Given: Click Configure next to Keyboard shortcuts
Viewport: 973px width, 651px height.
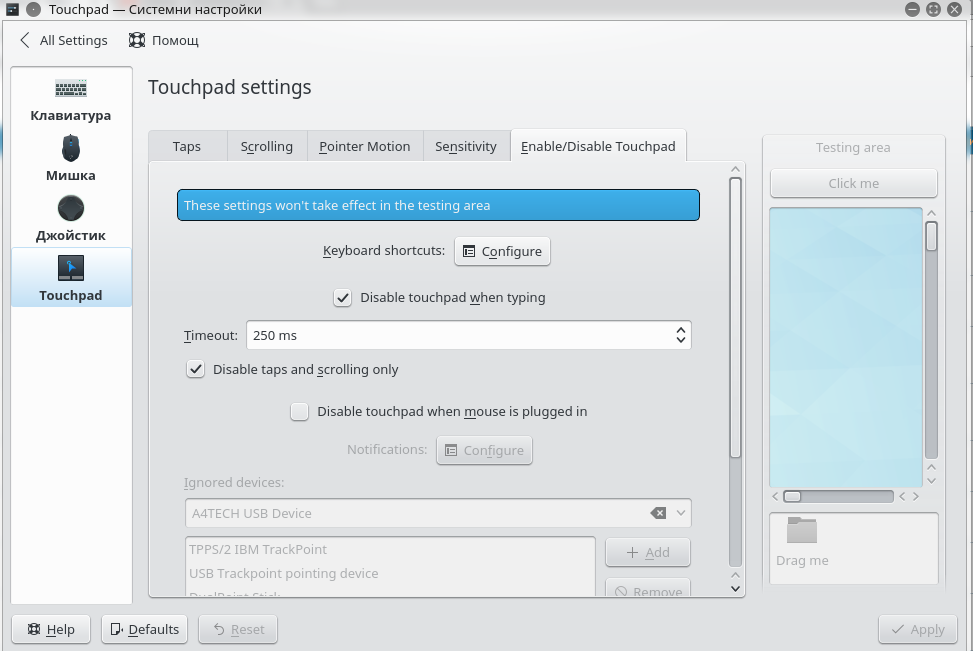Looking at the screenshot, I should [x=502, y=251].
